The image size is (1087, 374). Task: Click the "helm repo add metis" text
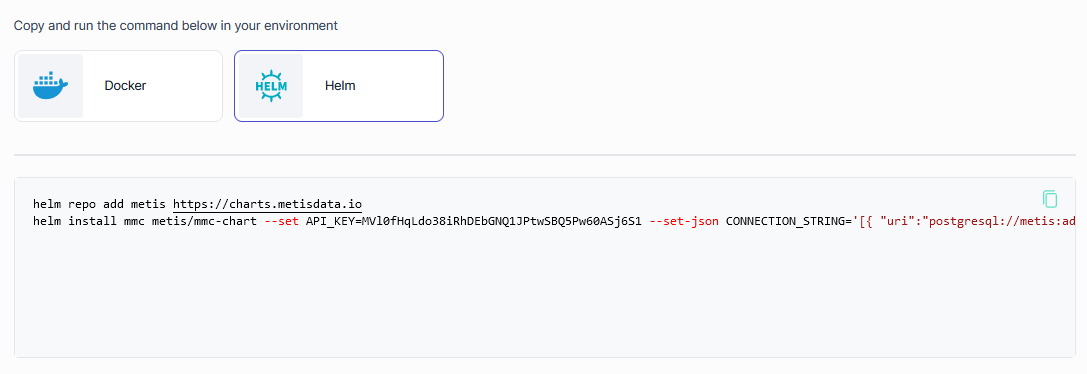[x=99, y=204]
